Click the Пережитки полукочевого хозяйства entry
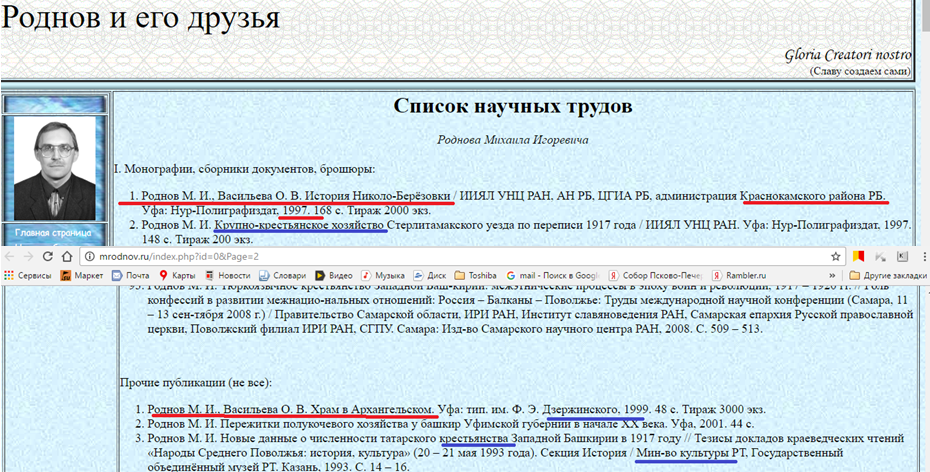Screen dimensions: 930x472 click(451, 424)
